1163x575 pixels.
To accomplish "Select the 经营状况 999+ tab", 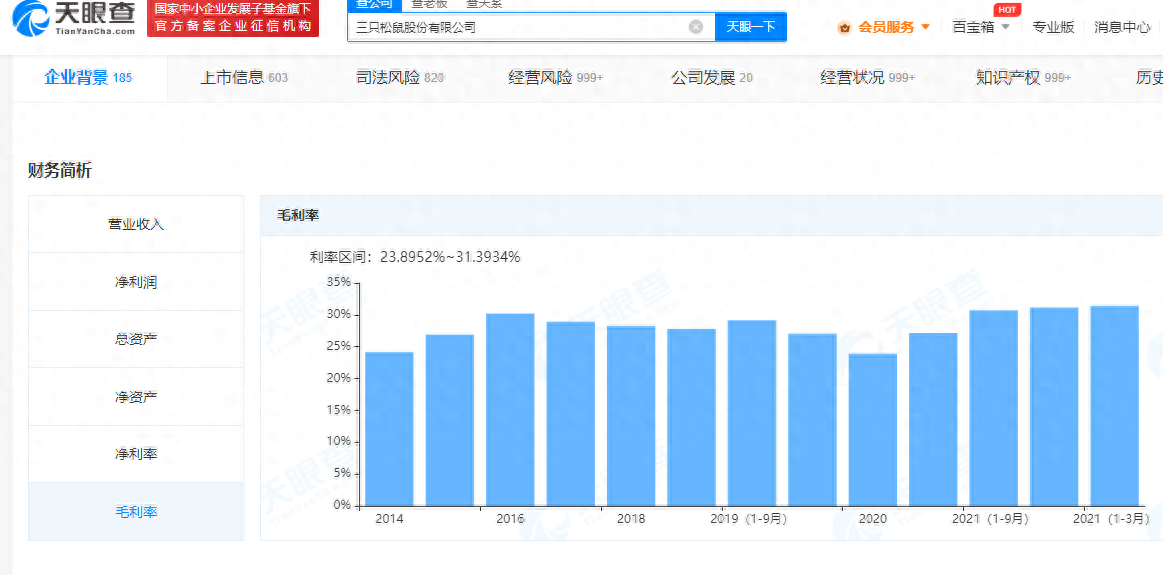I will click(x=868, y=78).
